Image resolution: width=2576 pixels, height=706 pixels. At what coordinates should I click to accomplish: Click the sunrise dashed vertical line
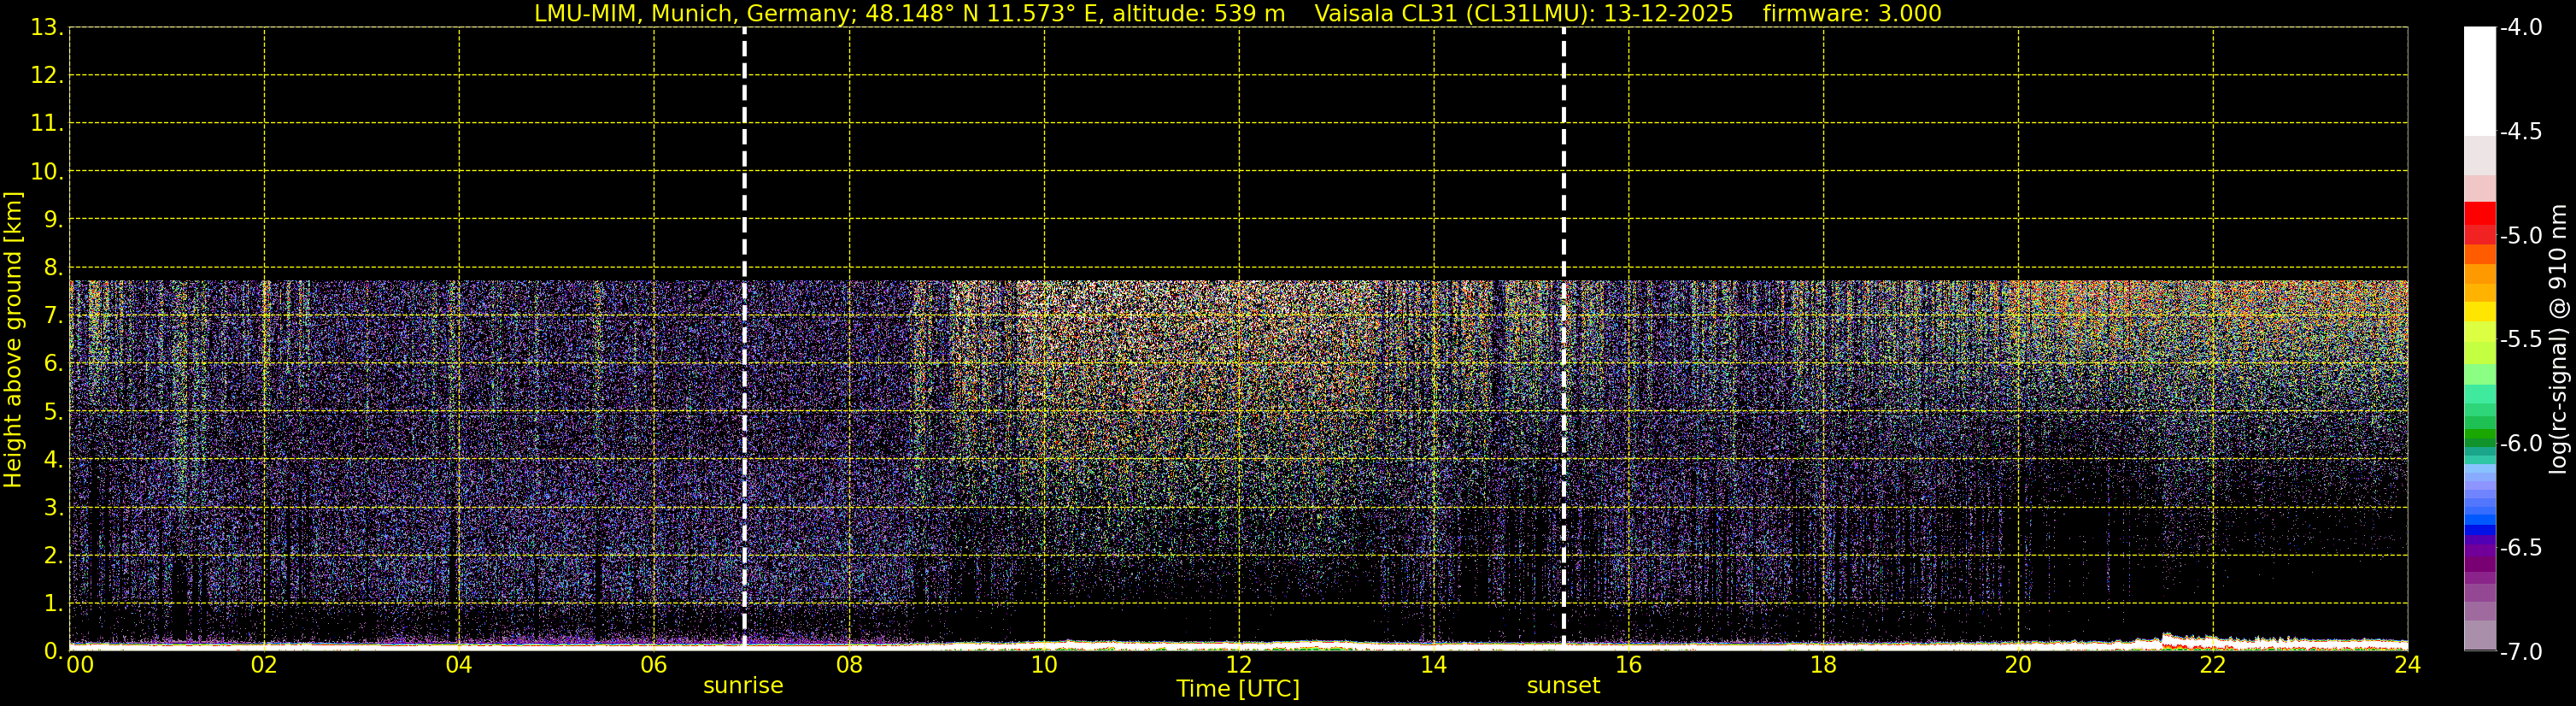pos(744,340)
